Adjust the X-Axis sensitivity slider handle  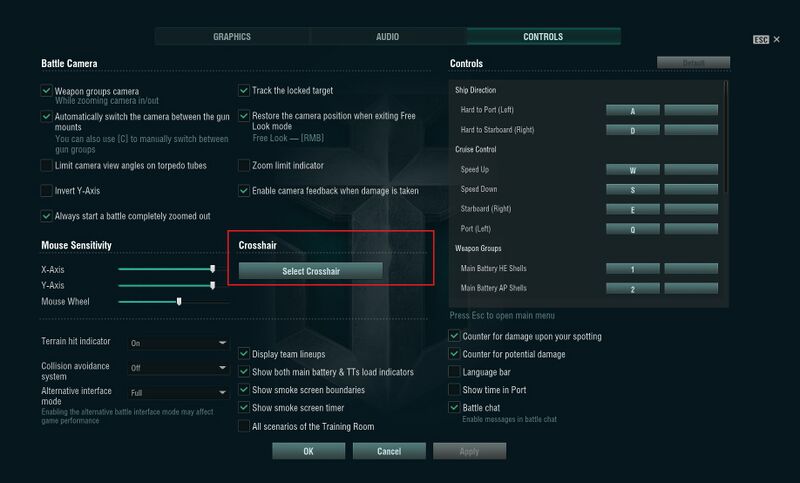[x=212, y=269]
